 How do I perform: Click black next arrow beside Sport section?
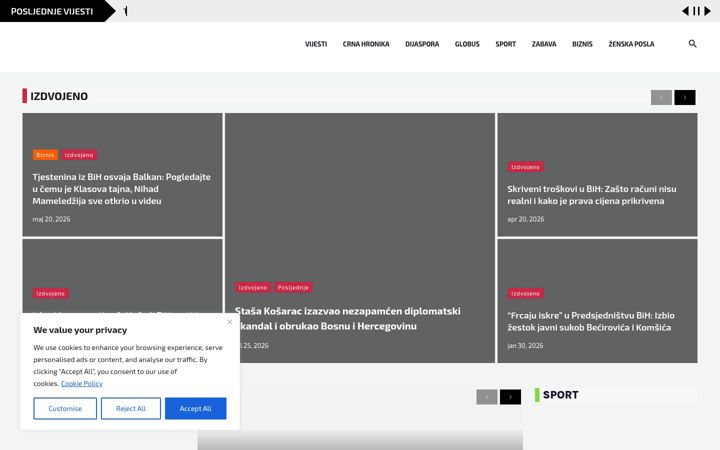(510, 397)
